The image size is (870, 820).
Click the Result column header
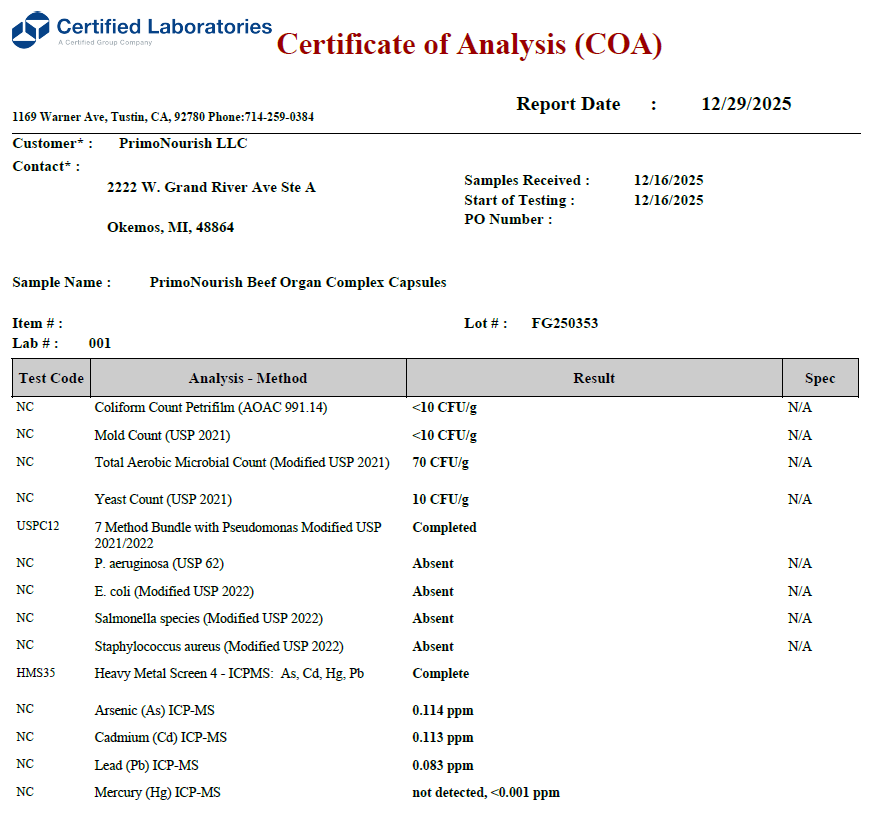pos(594,378)
